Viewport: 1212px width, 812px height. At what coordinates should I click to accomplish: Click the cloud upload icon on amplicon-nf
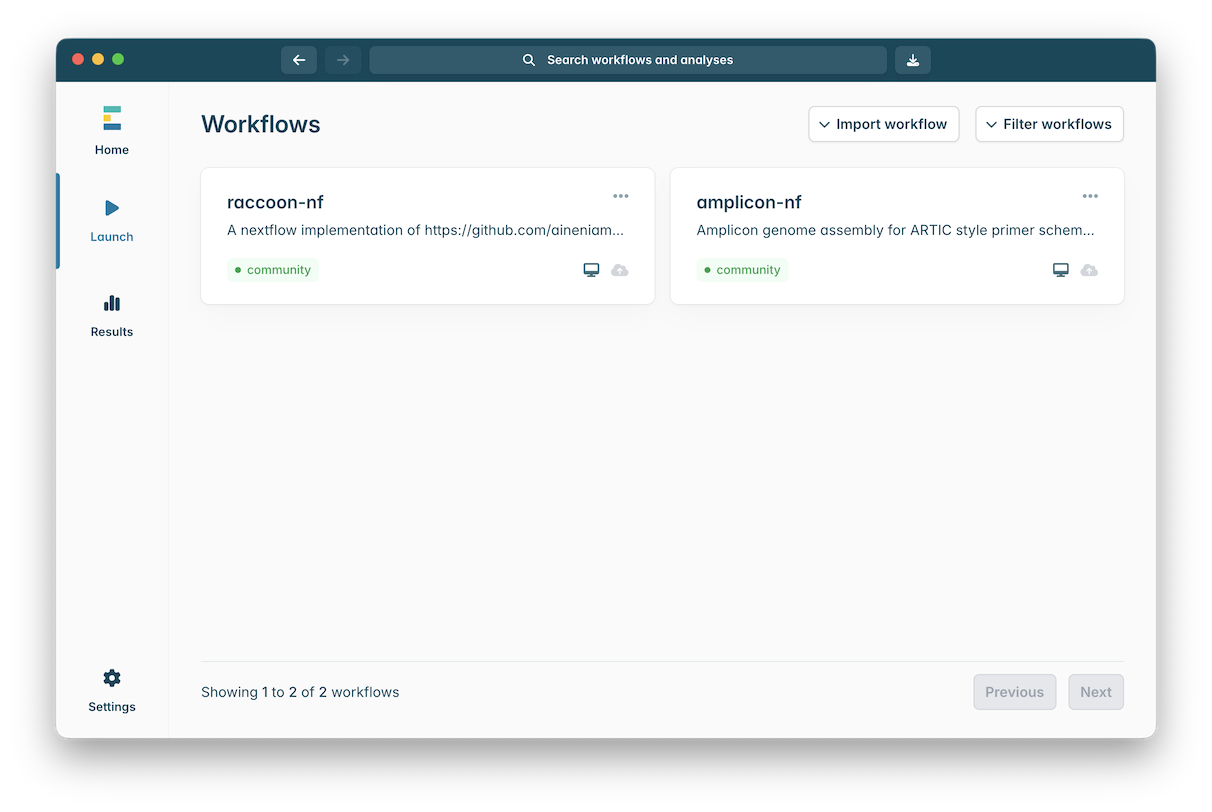[1089, 270]
